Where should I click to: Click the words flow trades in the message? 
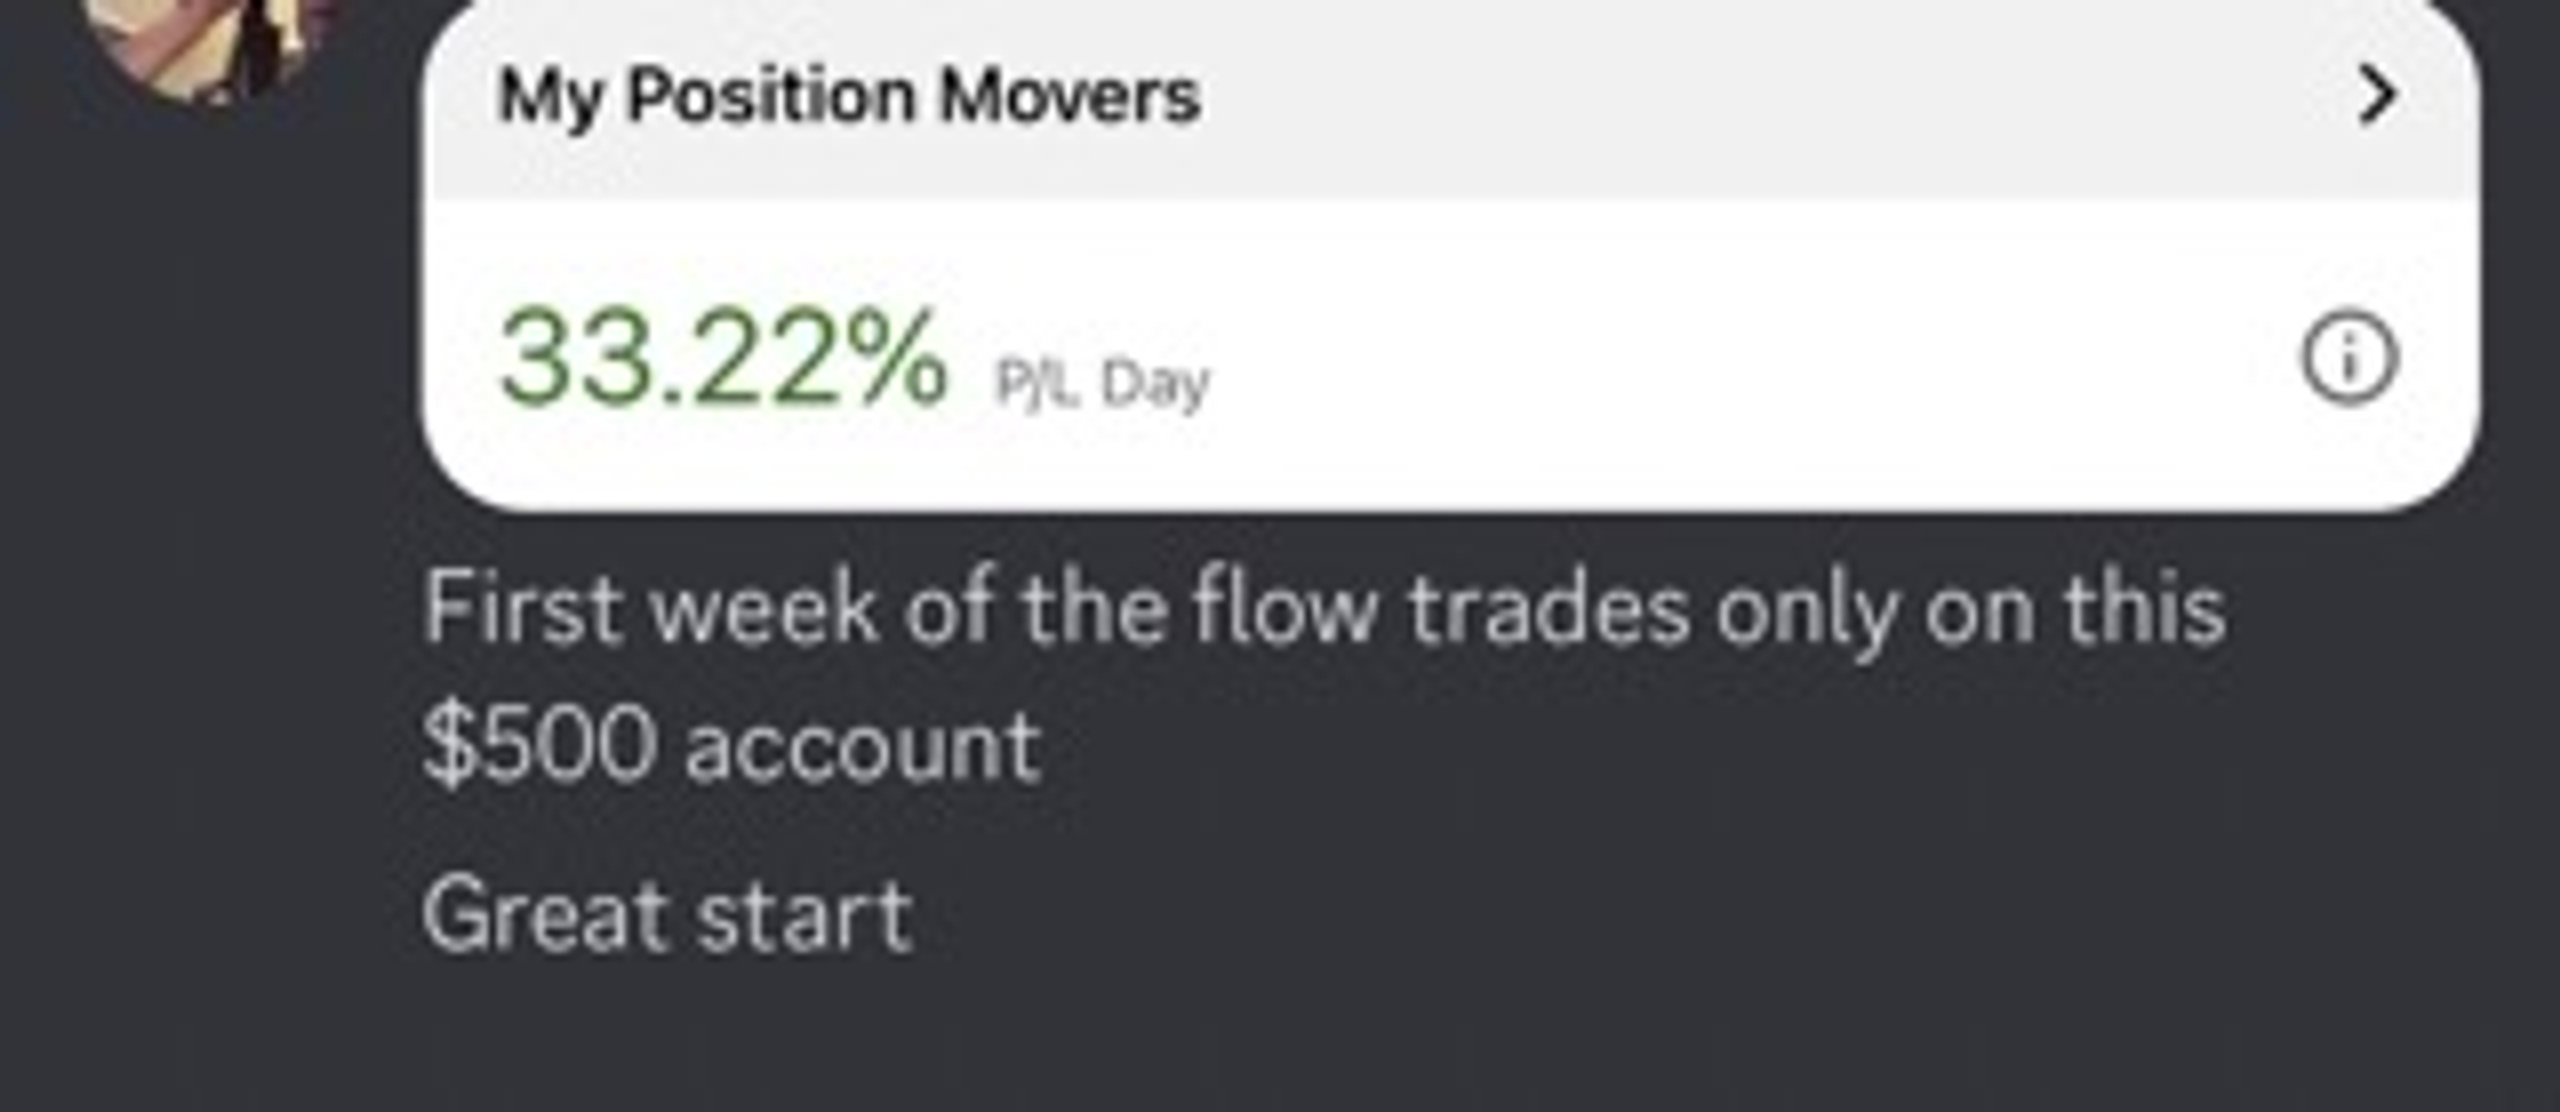point(1440,608)
